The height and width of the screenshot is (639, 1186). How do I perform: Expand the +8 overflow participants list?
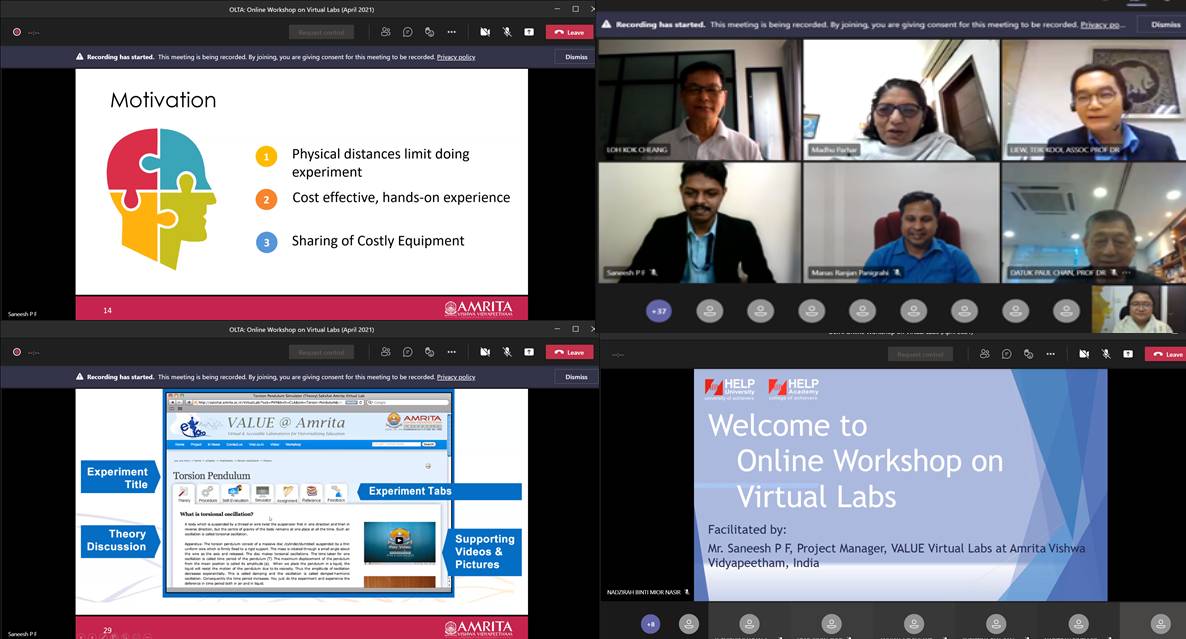[x=651, y=624]
